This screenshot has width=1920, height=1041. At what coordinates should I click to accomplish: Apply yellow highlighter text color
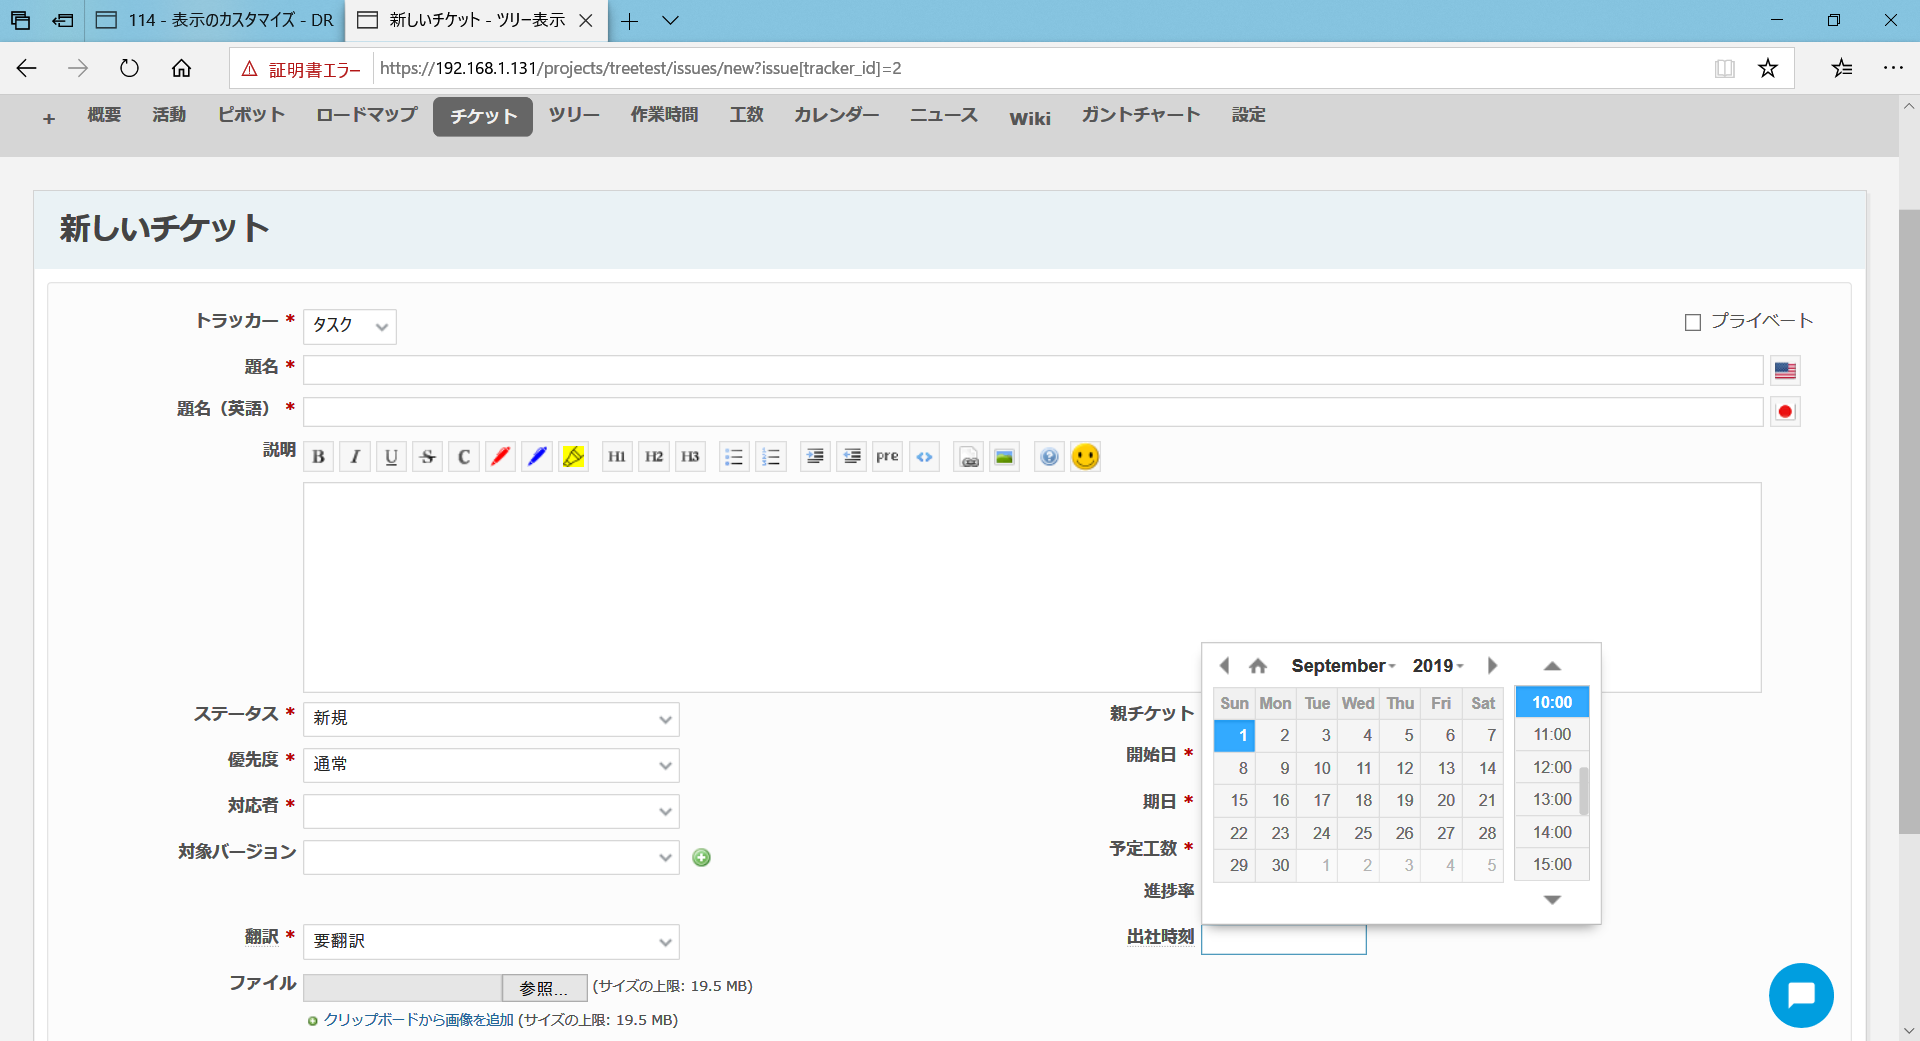coord(573,457)
